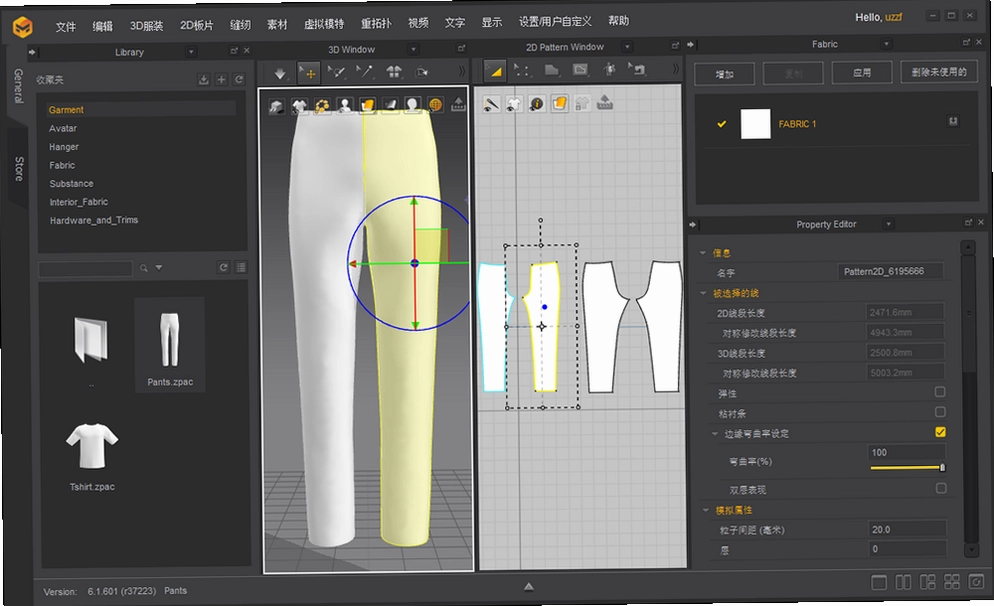Select Avatar in the favorites list
The image size is (994, 606).
point(63,128)
